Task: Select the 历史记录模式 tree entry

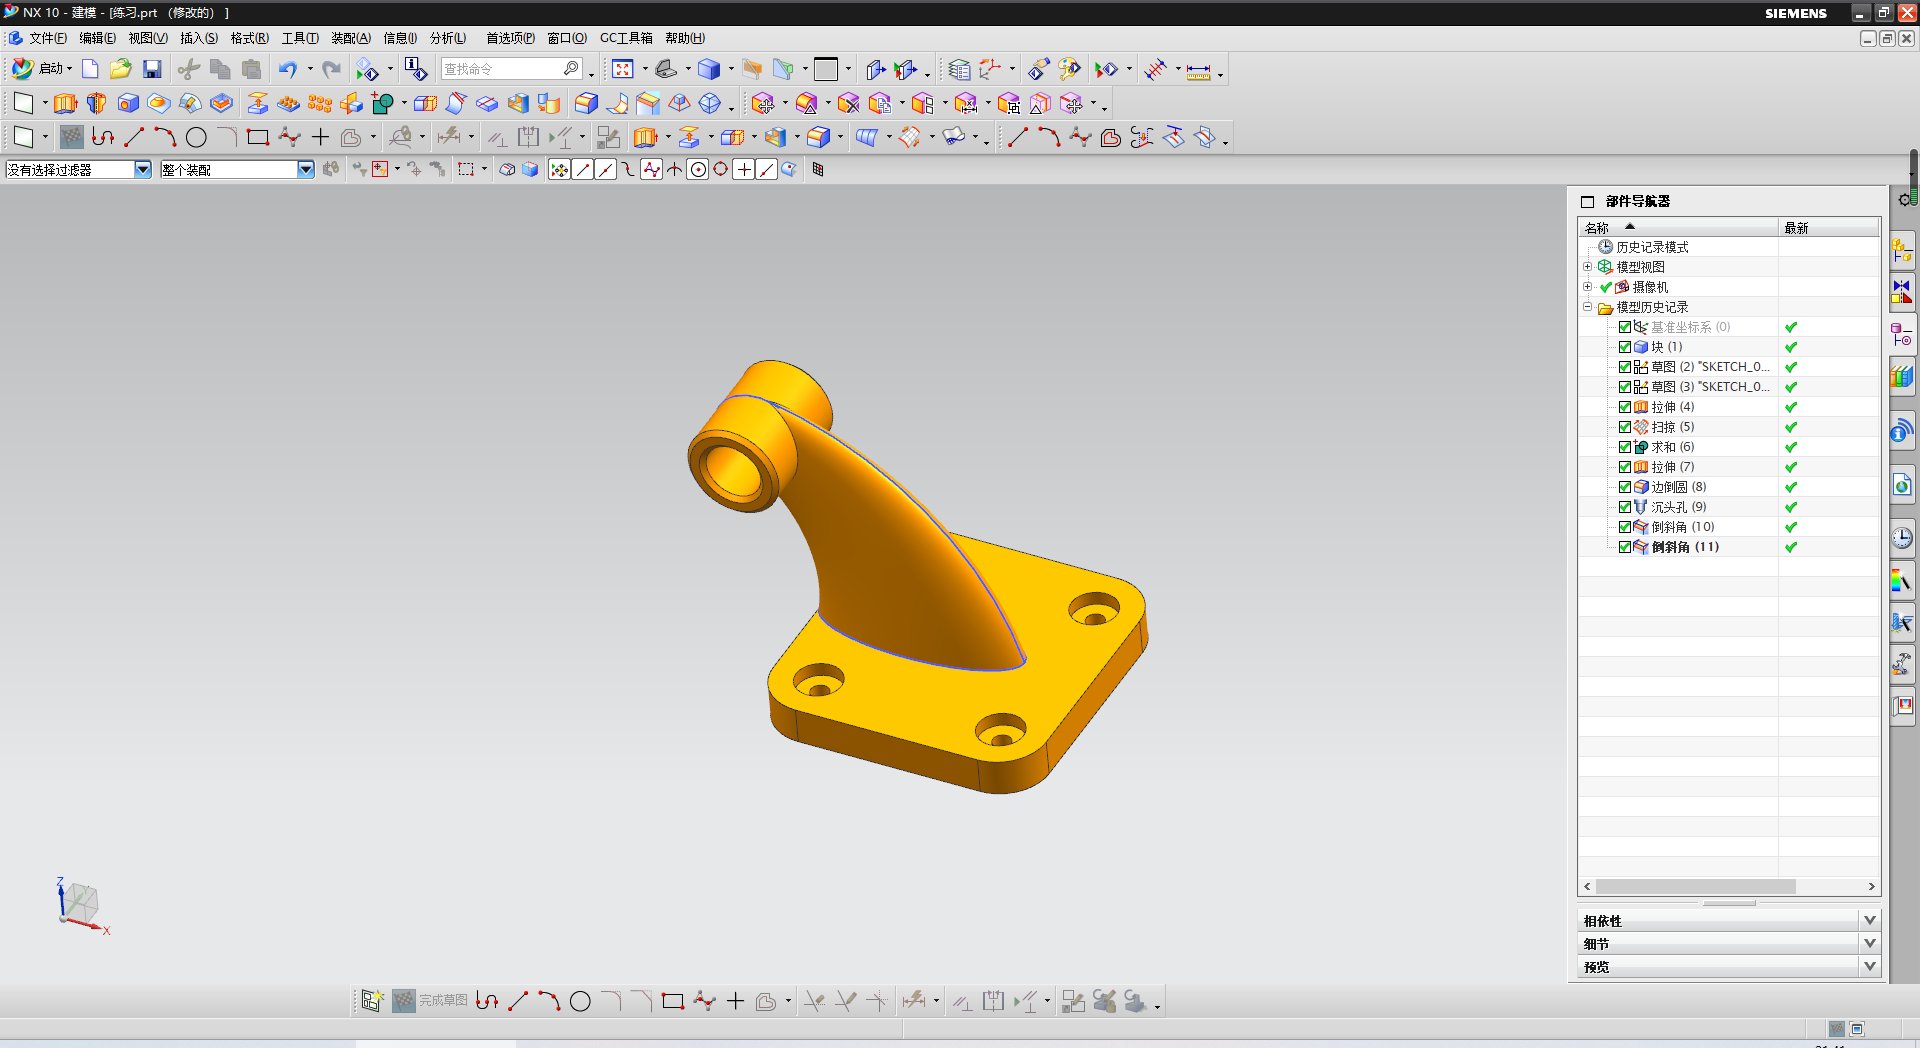Action: [1652, 247]
